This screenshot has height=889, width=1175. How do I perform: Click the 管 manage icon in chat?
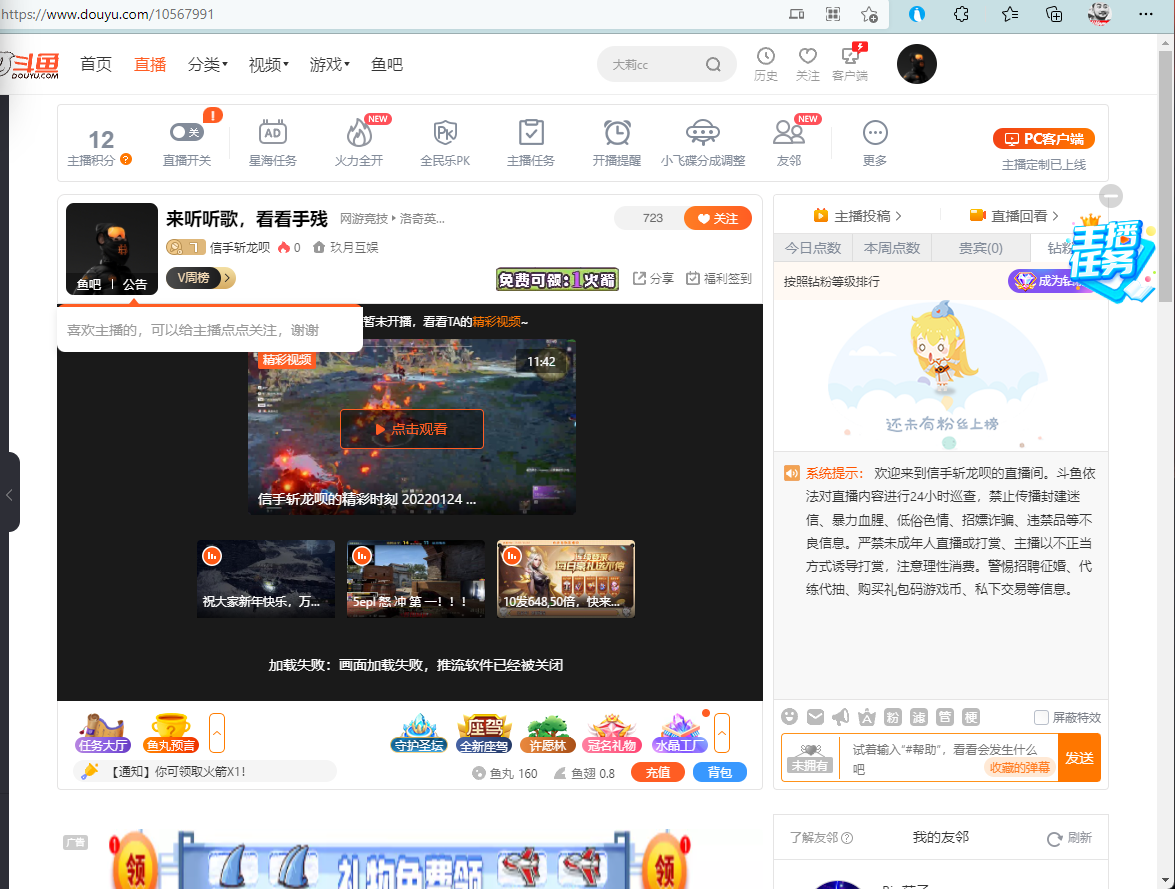click(945, 717)
